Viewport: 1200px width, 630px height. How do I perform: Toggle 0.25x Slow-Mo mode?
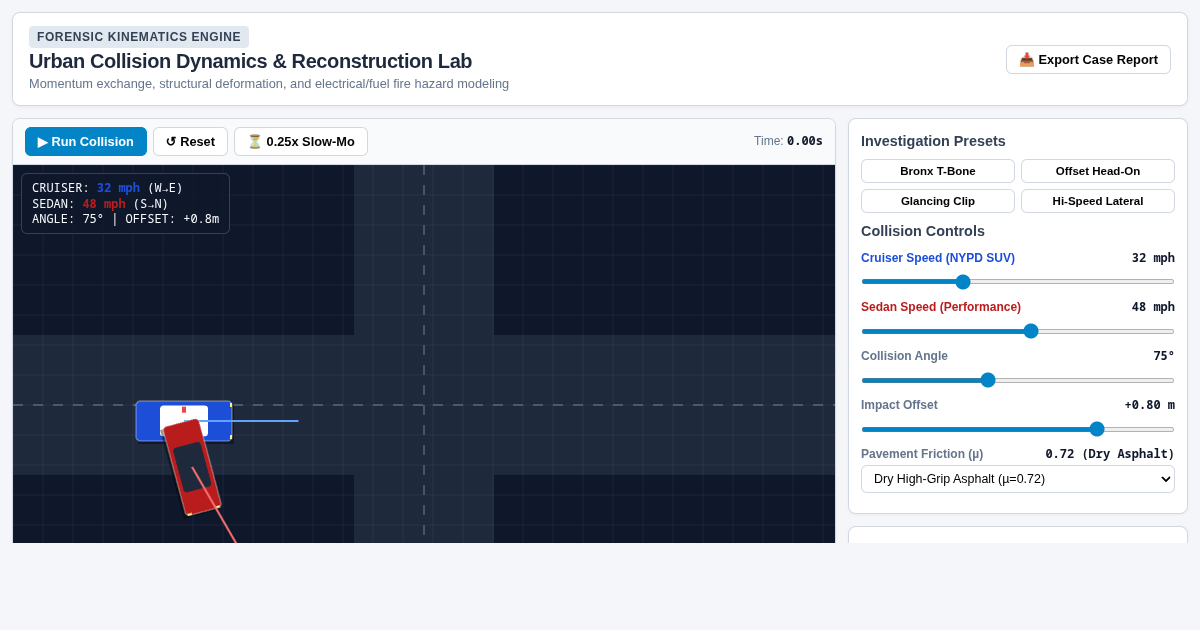(301, 142)
